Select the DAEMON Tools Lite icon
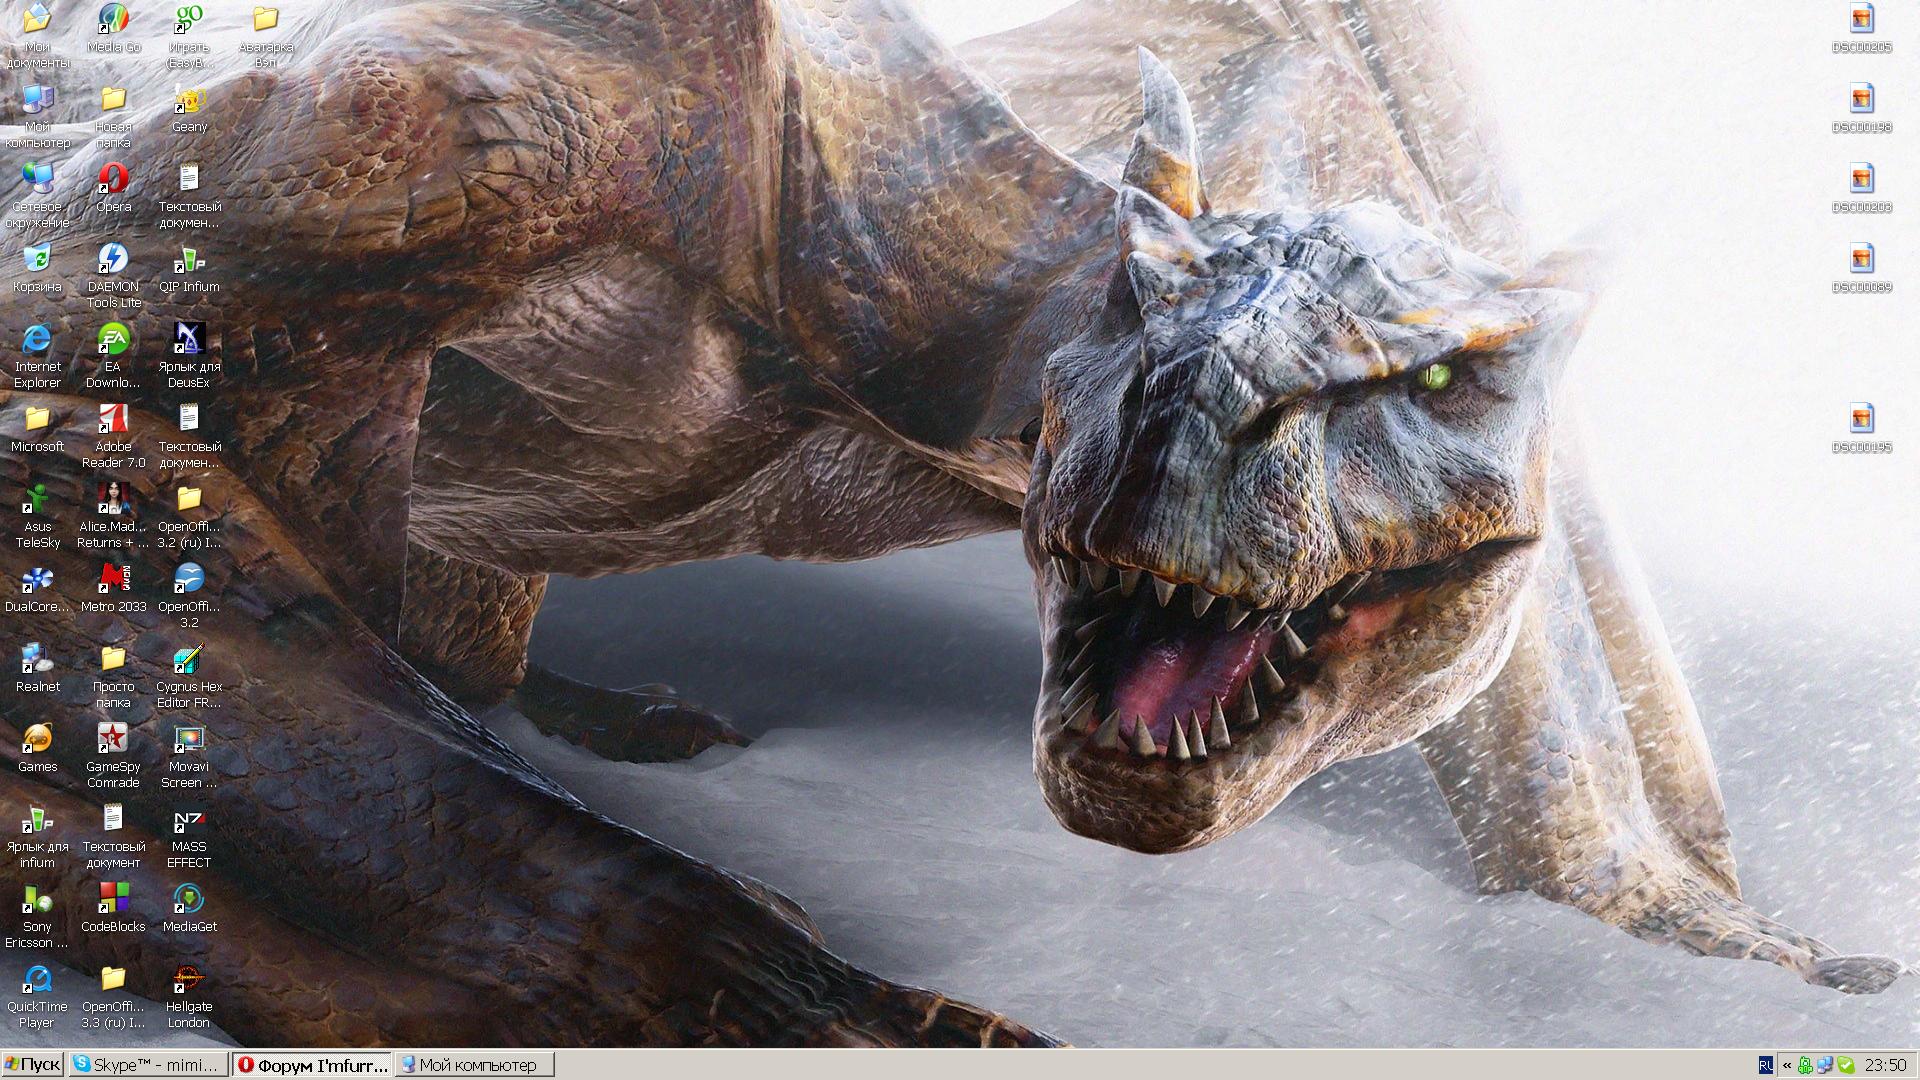The image size is (1920, 1080). coord(113,276)
